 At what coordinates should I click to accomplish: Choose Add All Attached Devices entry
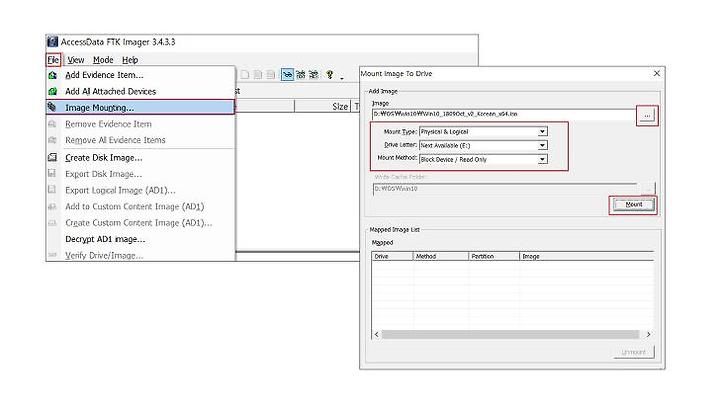pos(141,91)
